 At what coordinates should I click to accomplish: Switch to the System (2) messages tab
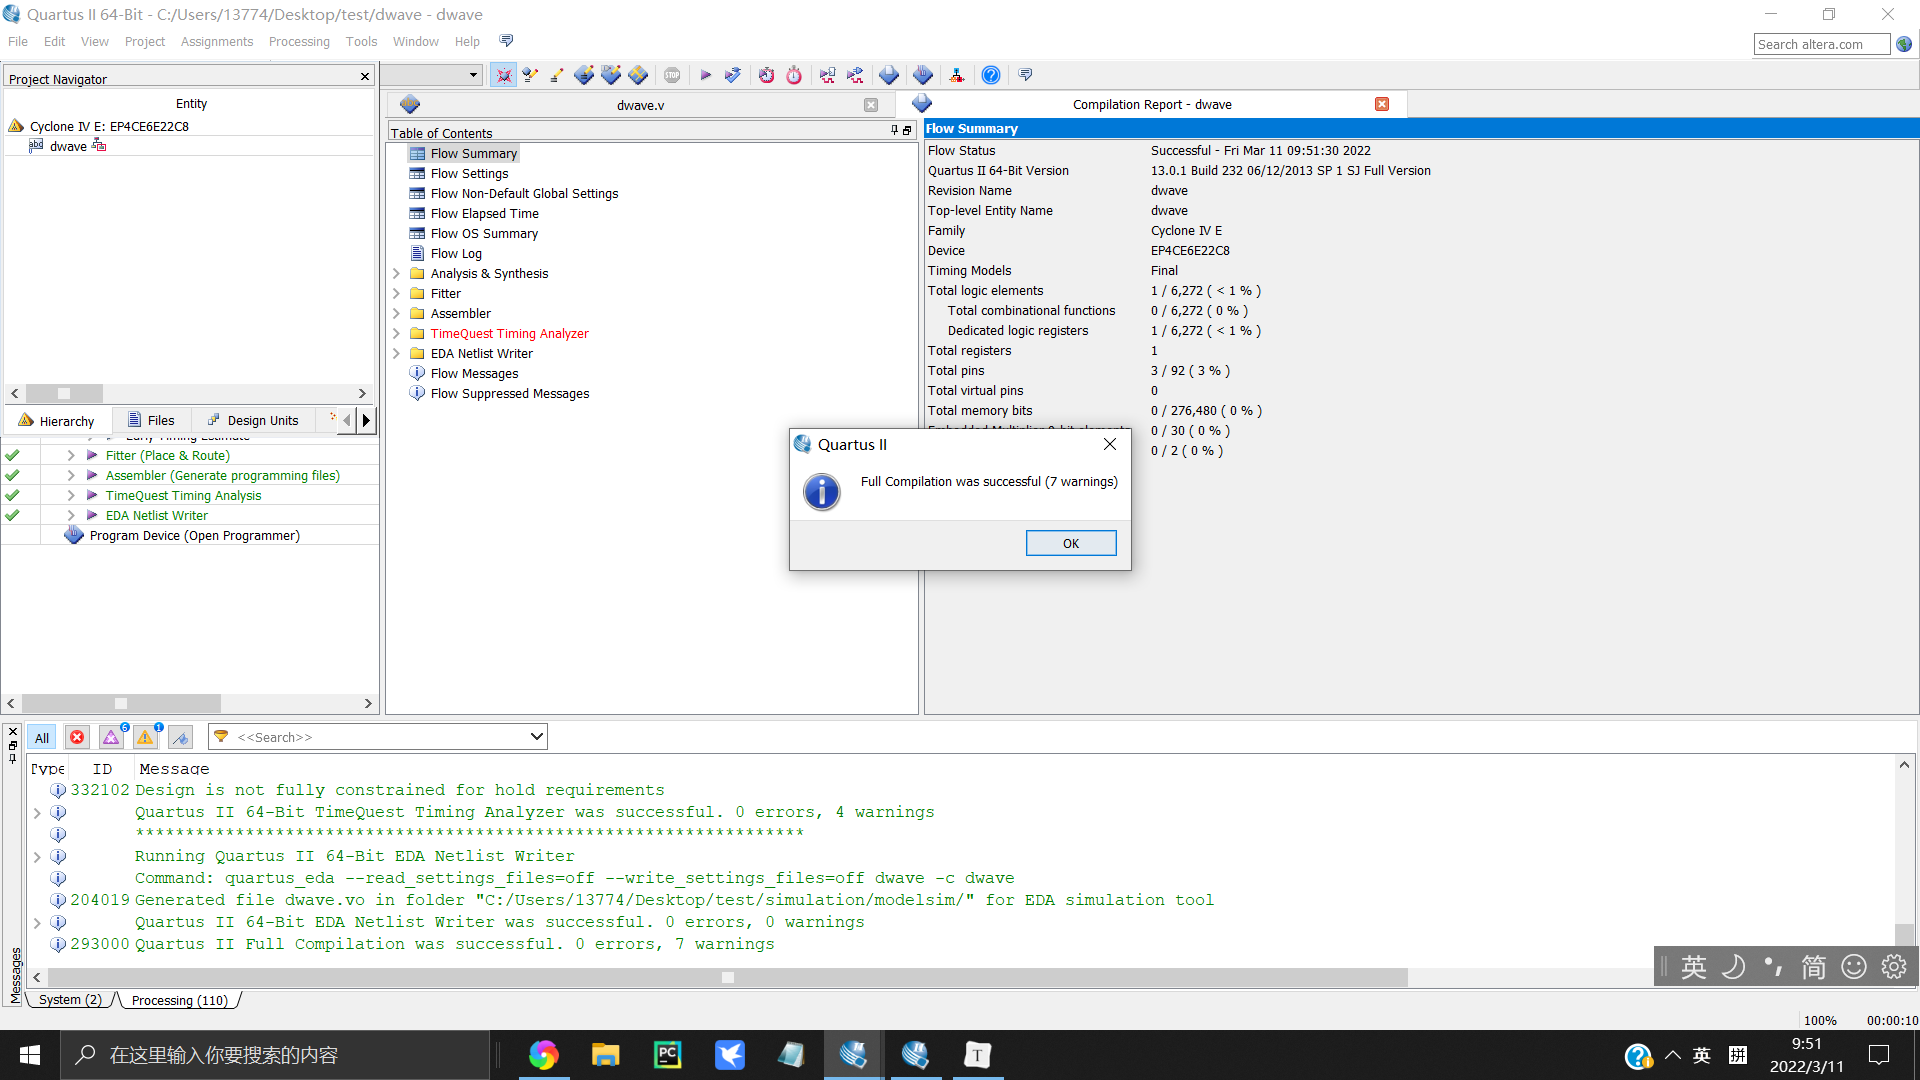point(69,1000)
